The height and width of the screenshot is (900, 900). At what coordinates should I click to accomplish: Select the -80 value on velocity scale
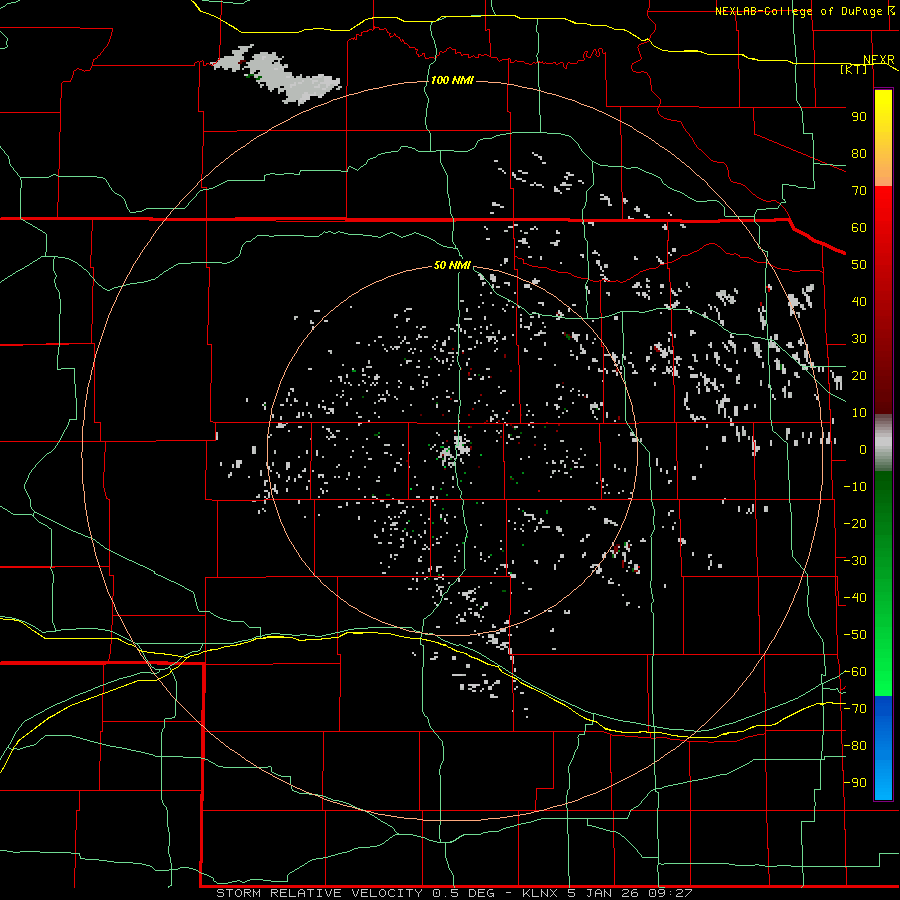(x=855, y=746)
